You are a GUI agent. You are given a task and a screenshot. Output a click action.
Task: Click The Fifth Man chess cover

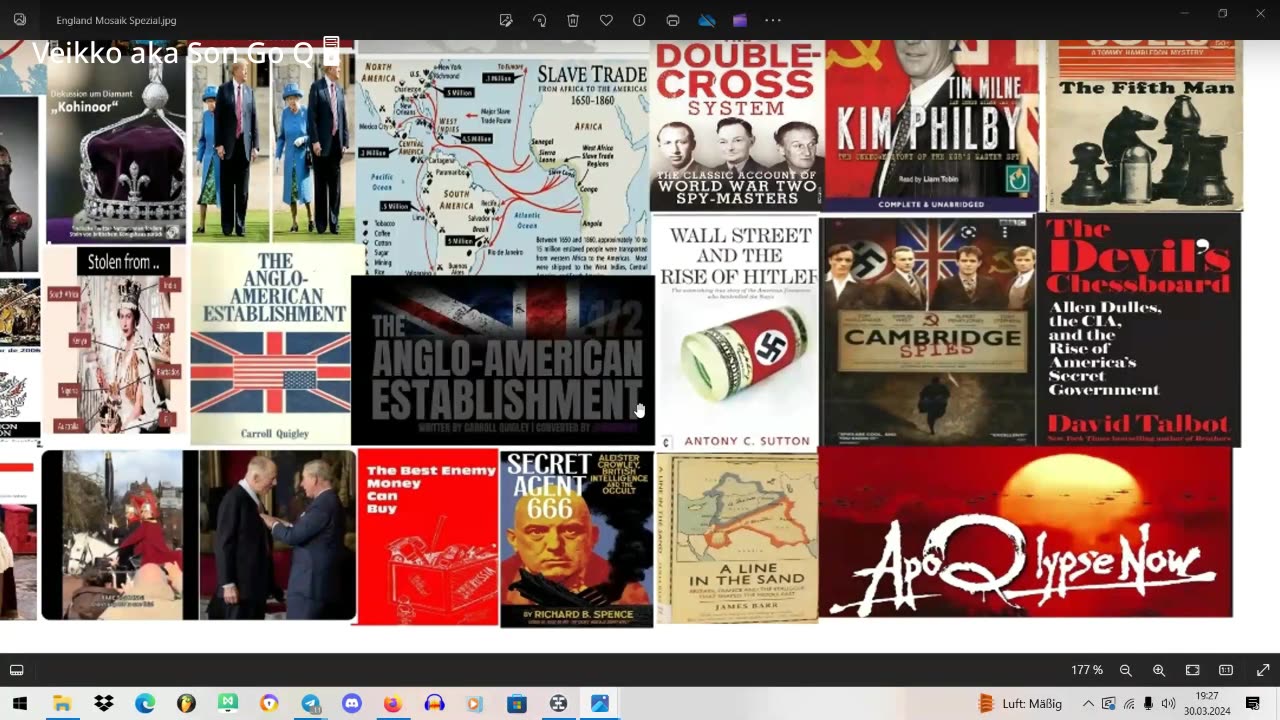[1144, 125]
